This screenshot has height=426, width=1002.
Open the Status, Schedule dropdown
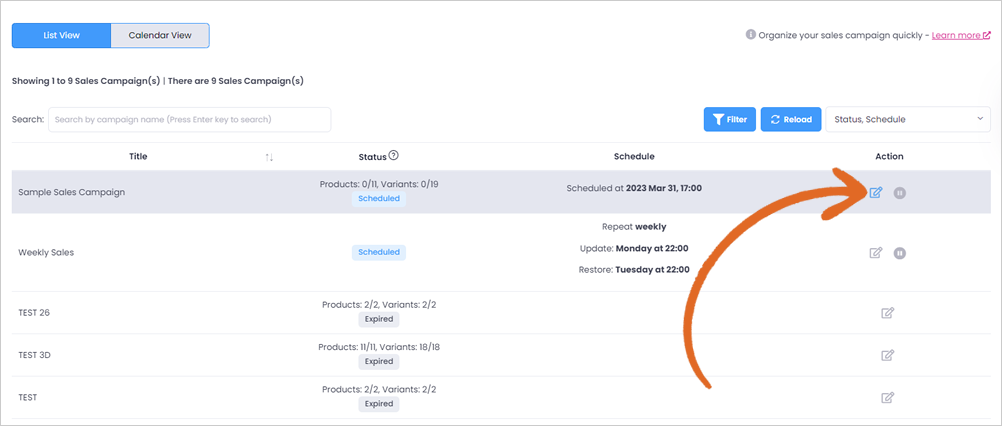pos(908,119)
